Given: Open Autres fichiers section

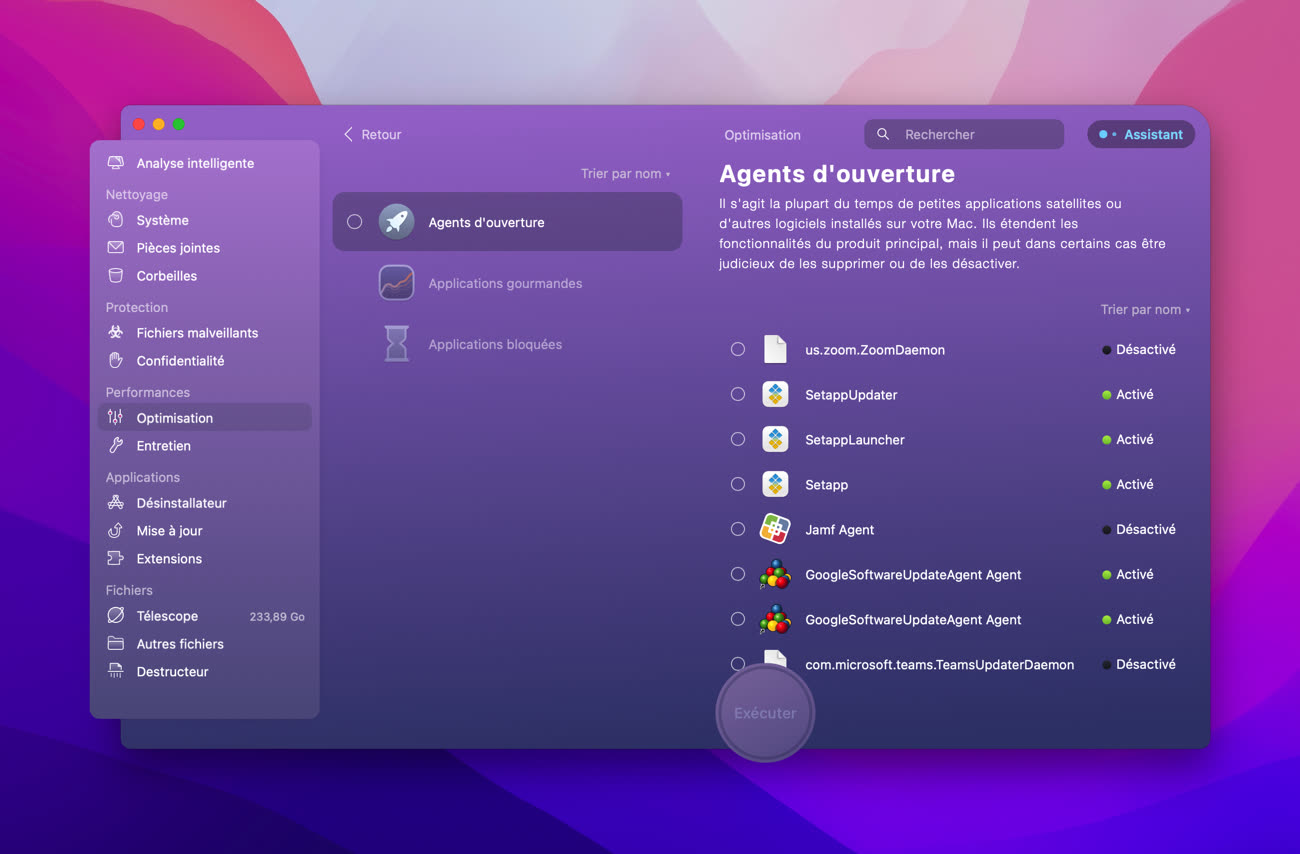Looking at the screenshot, I should point(205,644).
